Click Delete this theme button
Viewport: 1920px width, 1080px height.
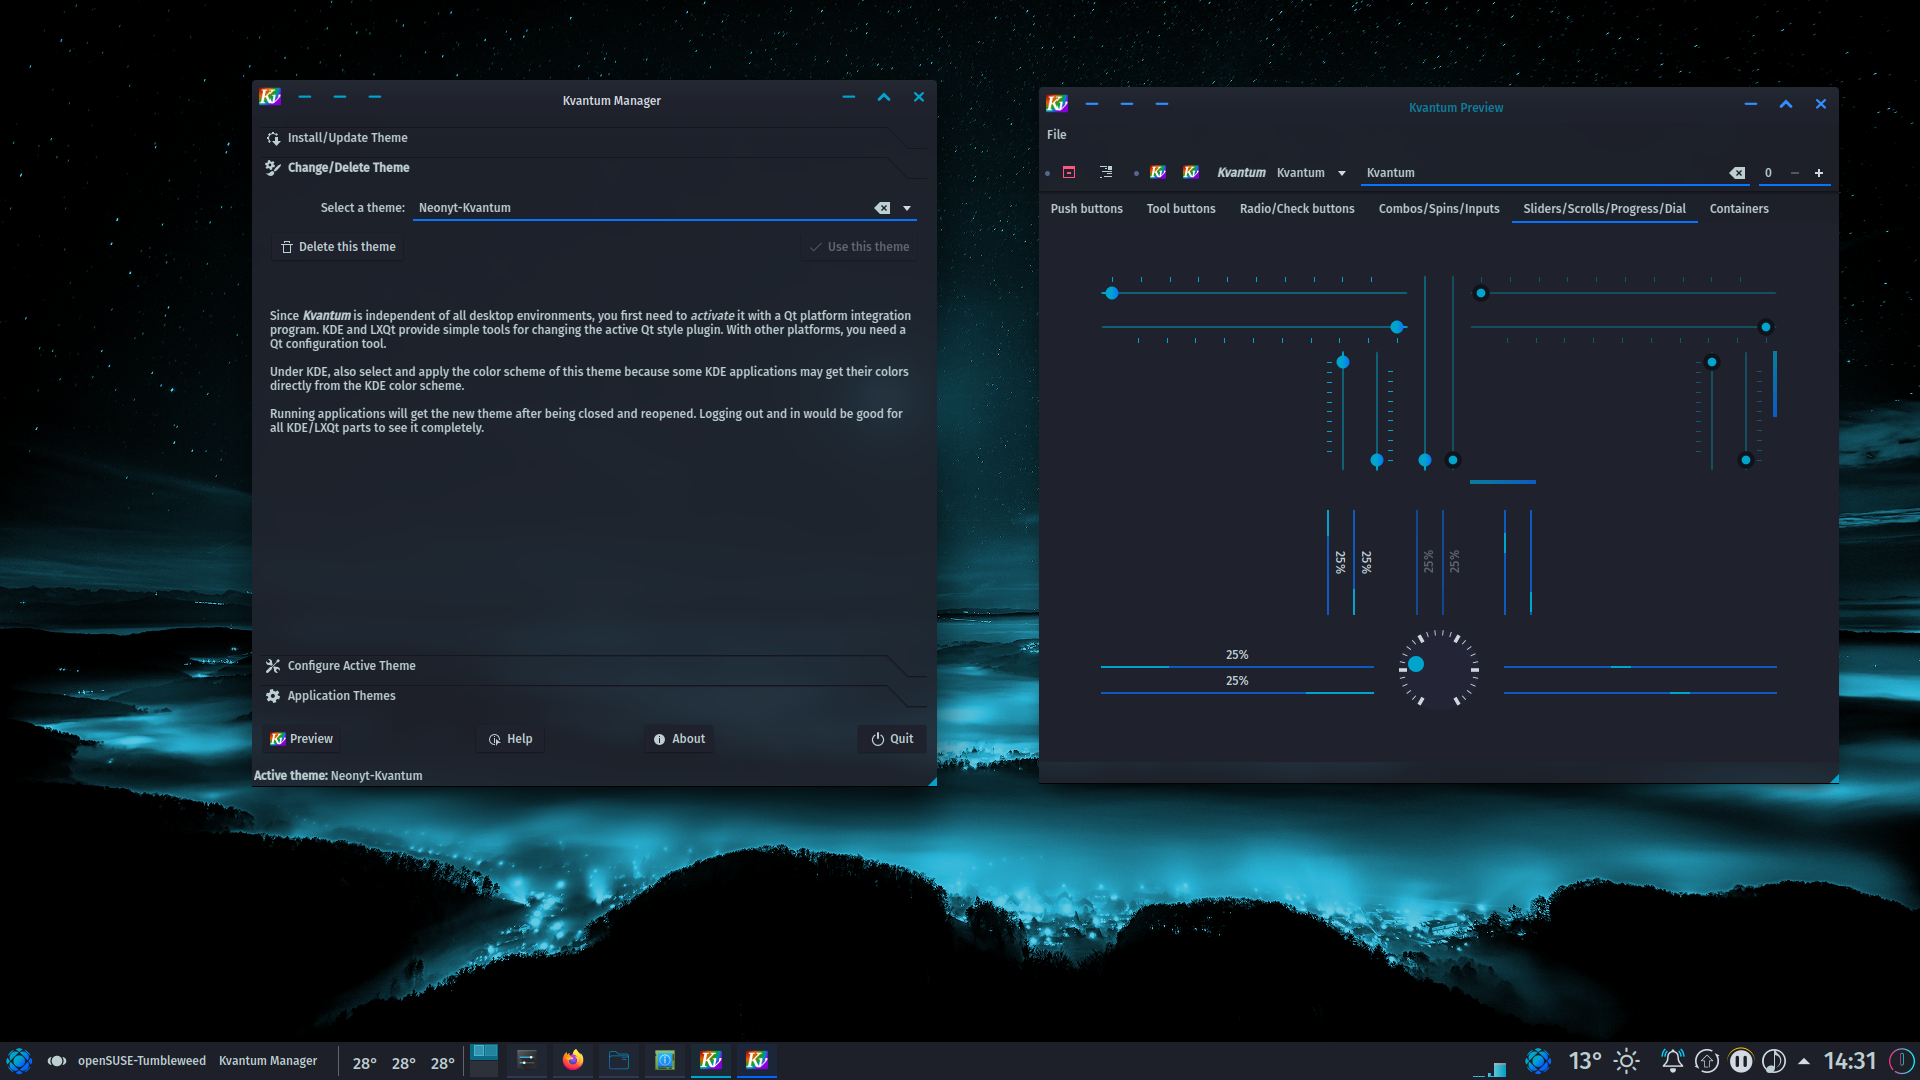coord(338,247)
